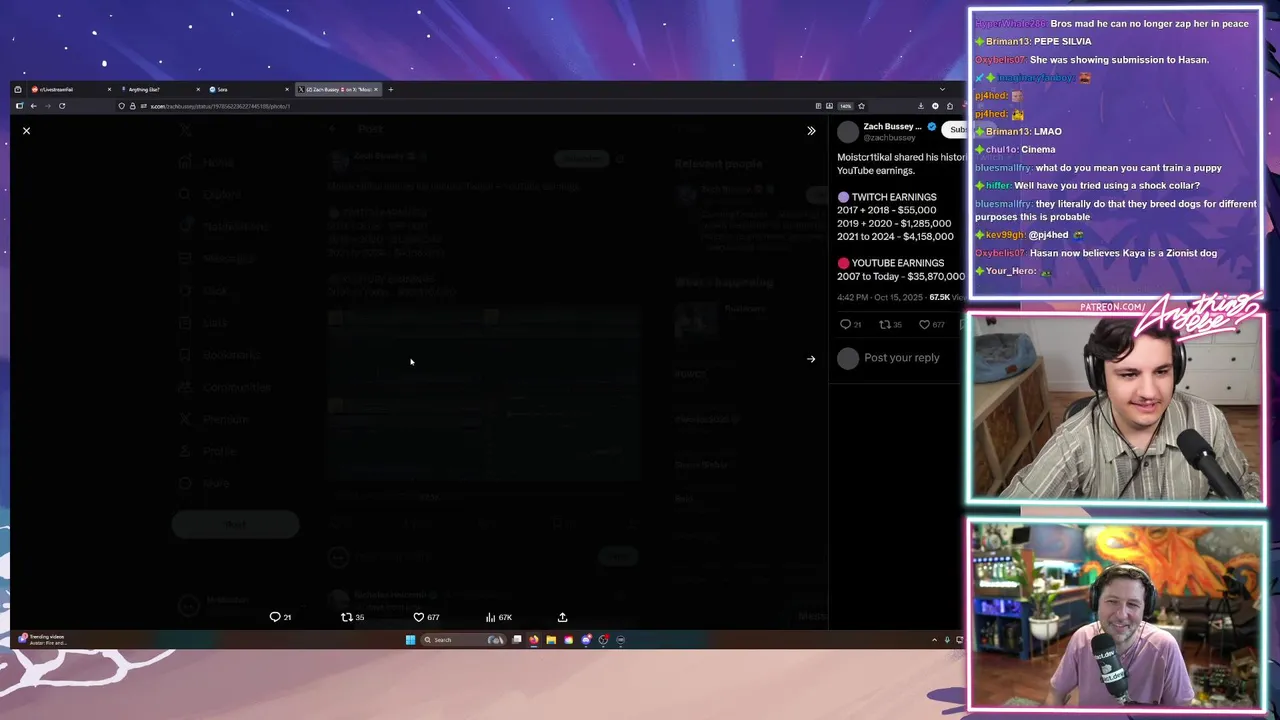Open browser downloads arrow icon
The height and width of the screenshot is (720, 1280).
[x=921, y=106]
